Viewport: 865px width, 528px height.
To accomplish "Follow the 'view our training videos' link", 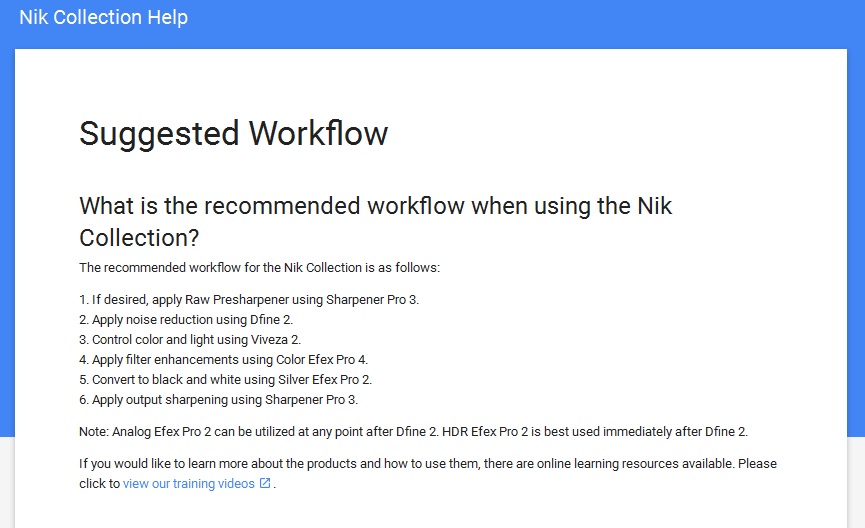I will (189, 483).
